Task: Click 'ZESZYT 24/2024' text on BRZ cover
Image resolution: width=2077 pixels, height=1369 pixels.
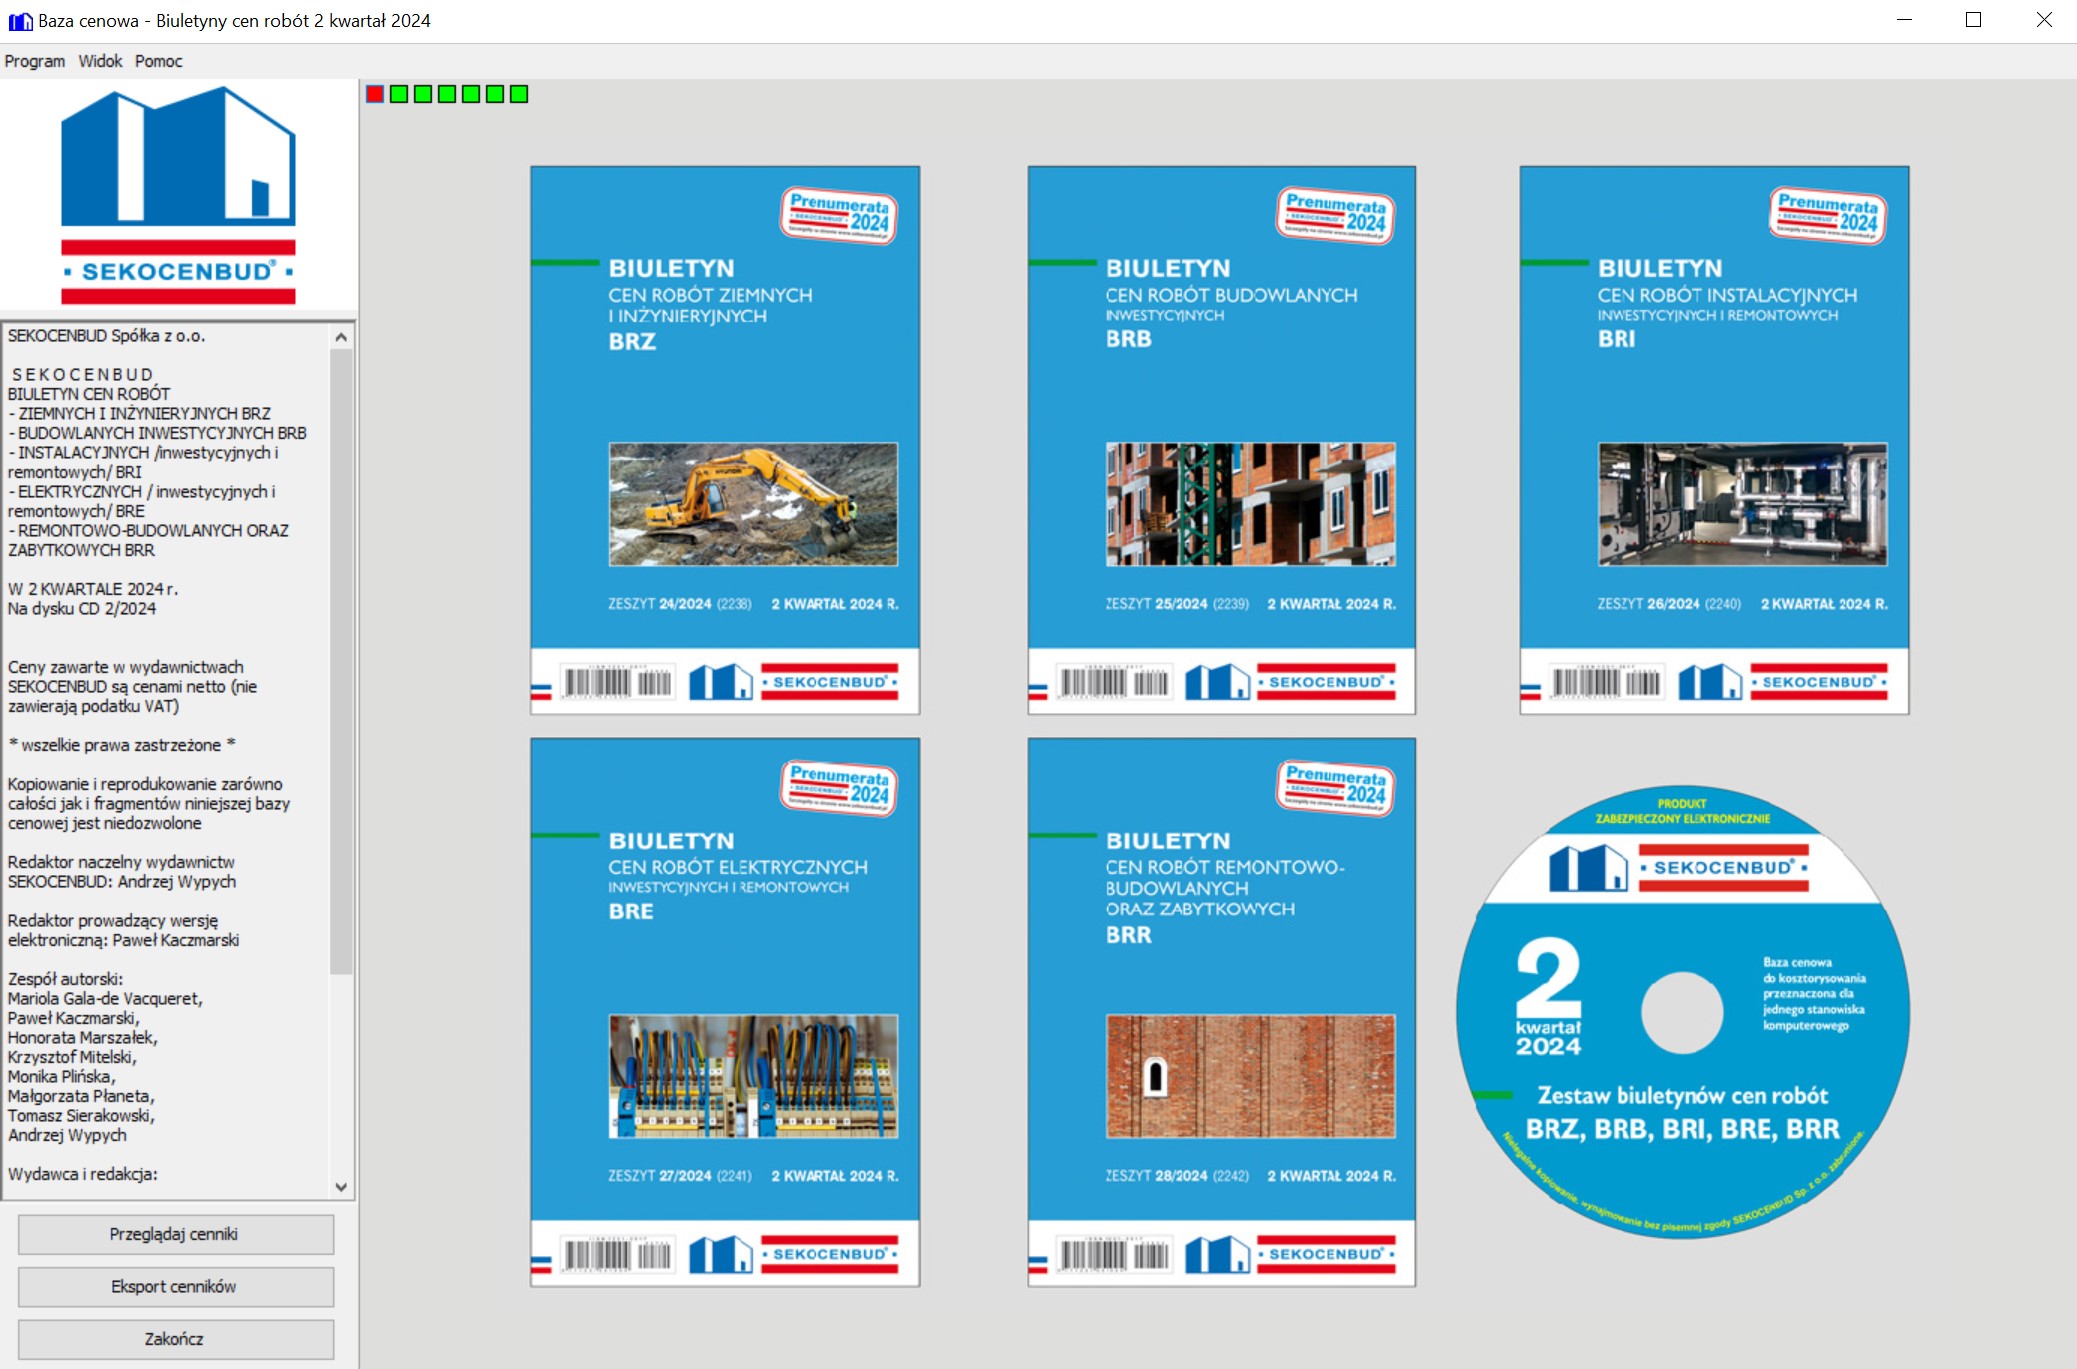Action: click(660, 604)
